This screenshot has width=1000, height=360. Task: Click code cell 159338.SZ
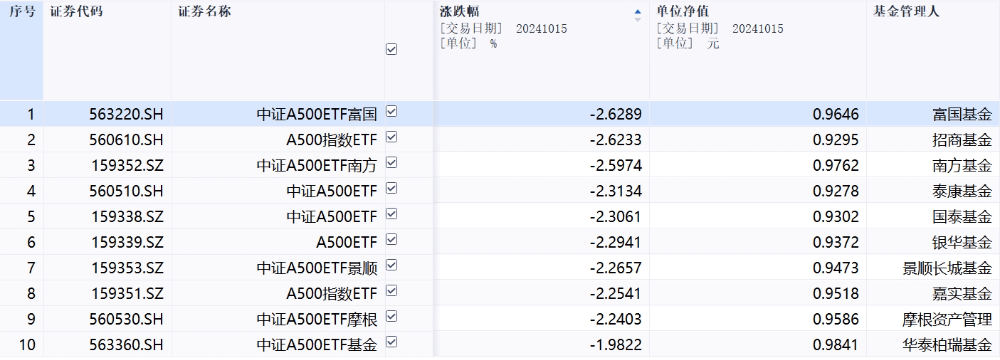click(x=128, y=217)
